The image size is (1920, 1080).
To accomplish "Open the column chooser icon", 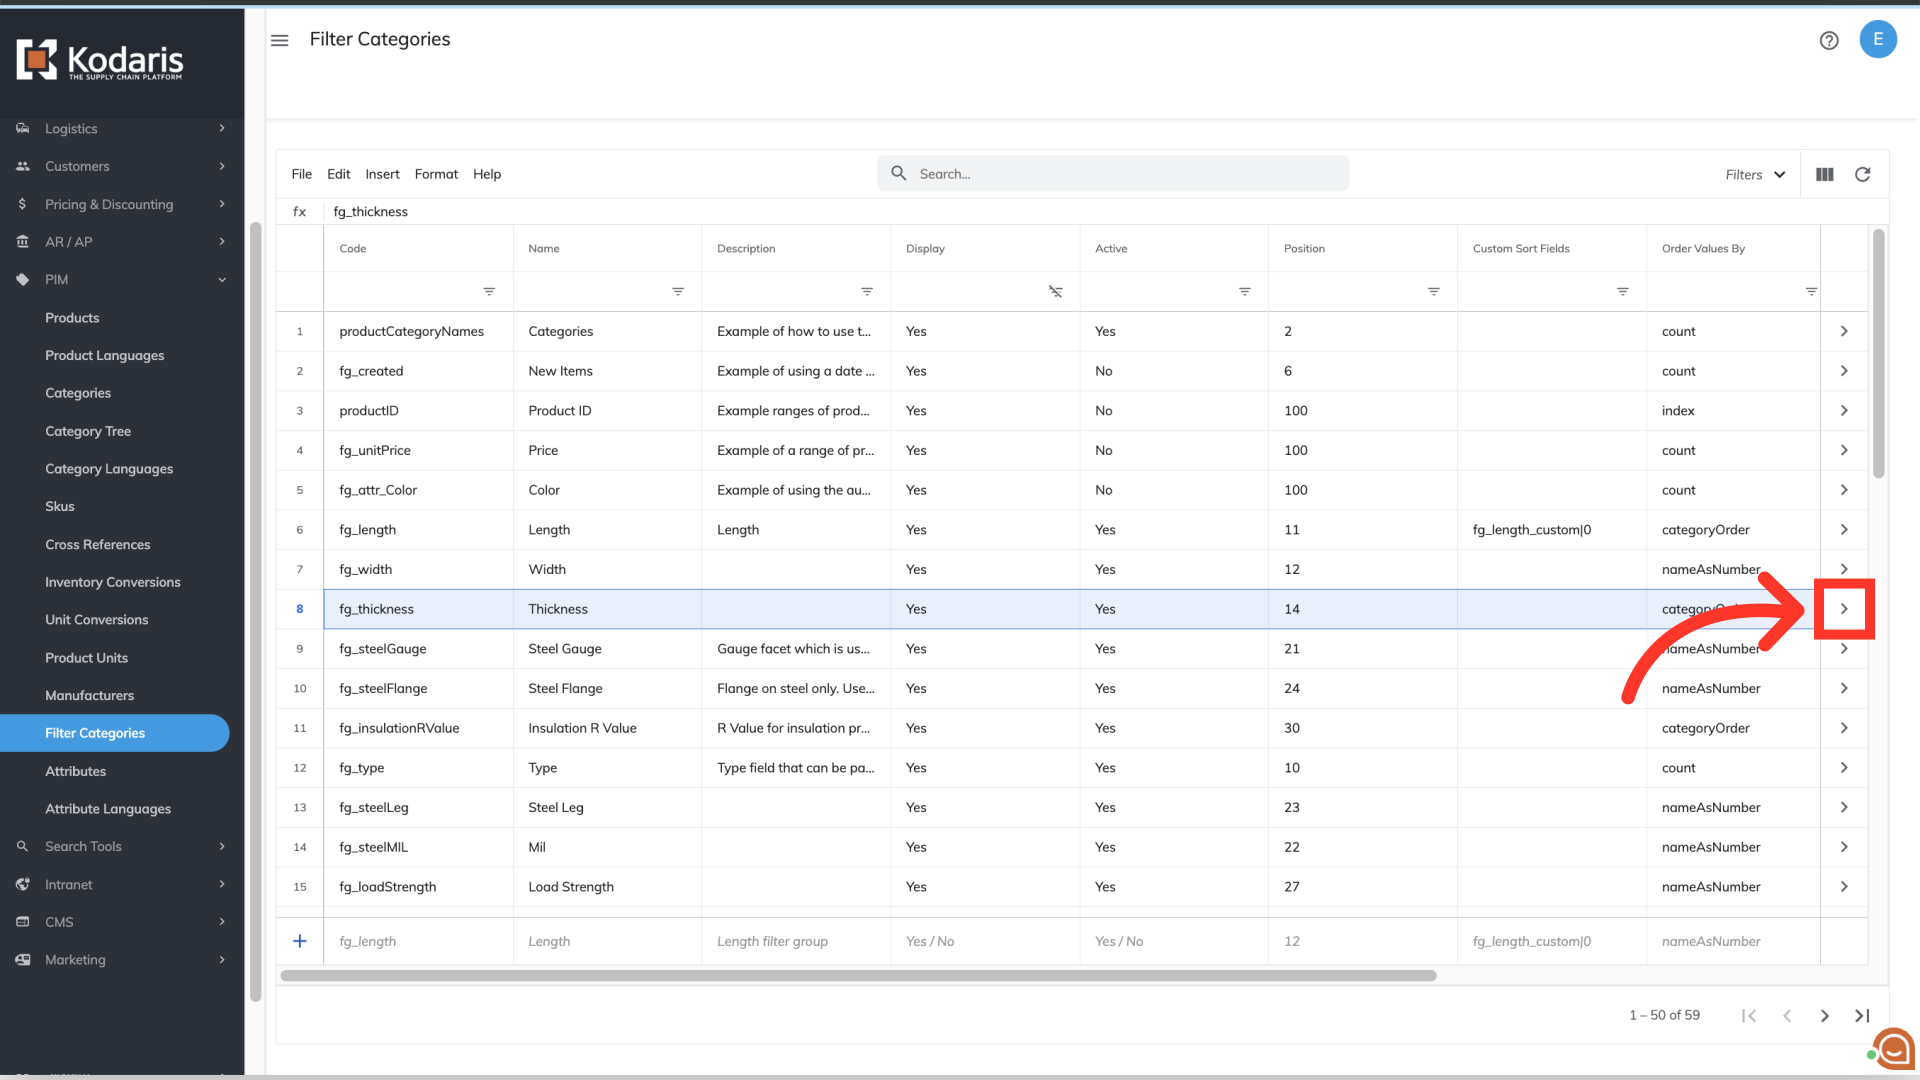I will click(x=1825, y=174).
